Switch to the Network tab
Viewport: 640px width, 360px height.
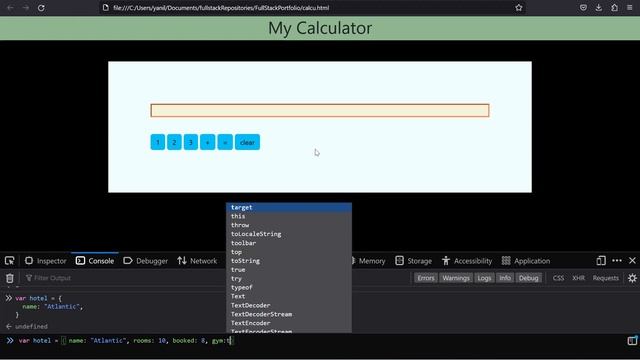[x=197, y=261]
